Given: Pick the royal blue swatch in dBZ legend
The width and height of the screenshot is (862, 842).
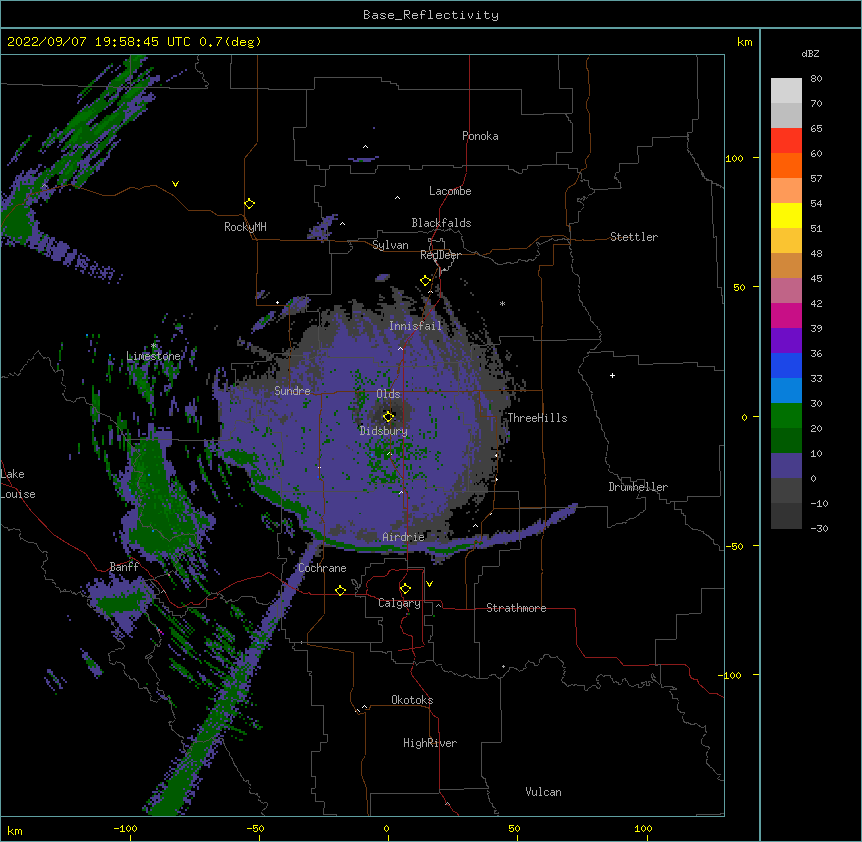Looking at the screenshot, I should [x=786, y=365].
